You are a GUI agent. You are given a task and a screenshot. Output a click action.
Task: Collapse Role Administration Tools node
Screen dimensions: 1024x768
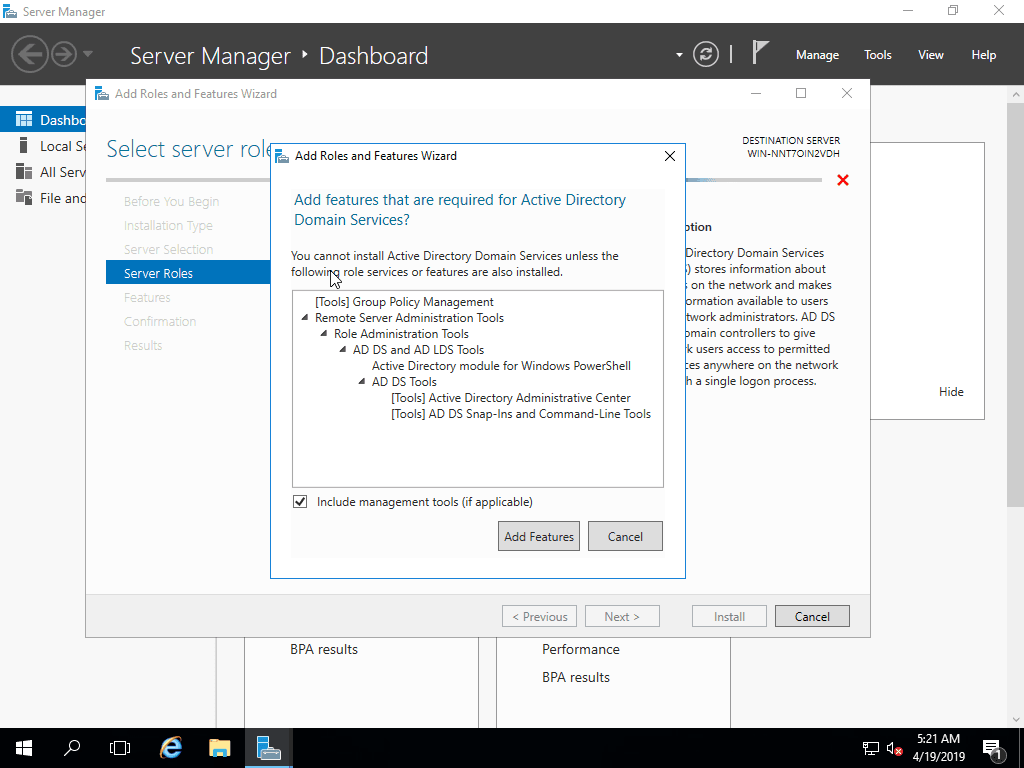point(324,334)
